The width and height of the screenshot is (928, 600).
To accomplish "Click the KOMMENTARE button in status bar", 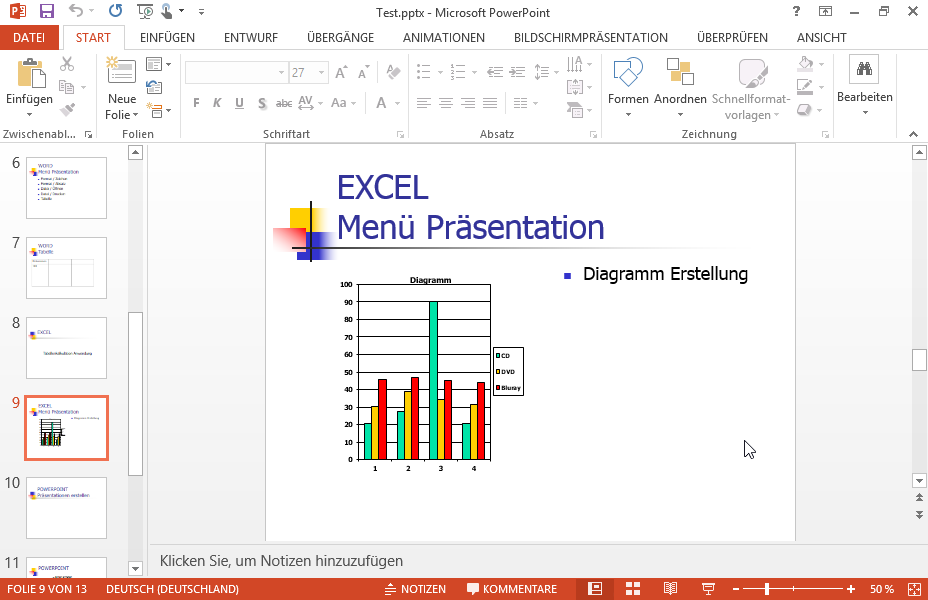I will (512, 589).
